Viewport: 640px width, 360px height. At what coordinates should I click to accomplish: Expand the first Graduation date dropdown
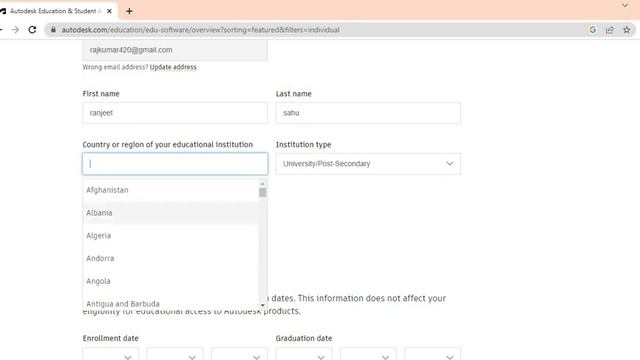304,355
